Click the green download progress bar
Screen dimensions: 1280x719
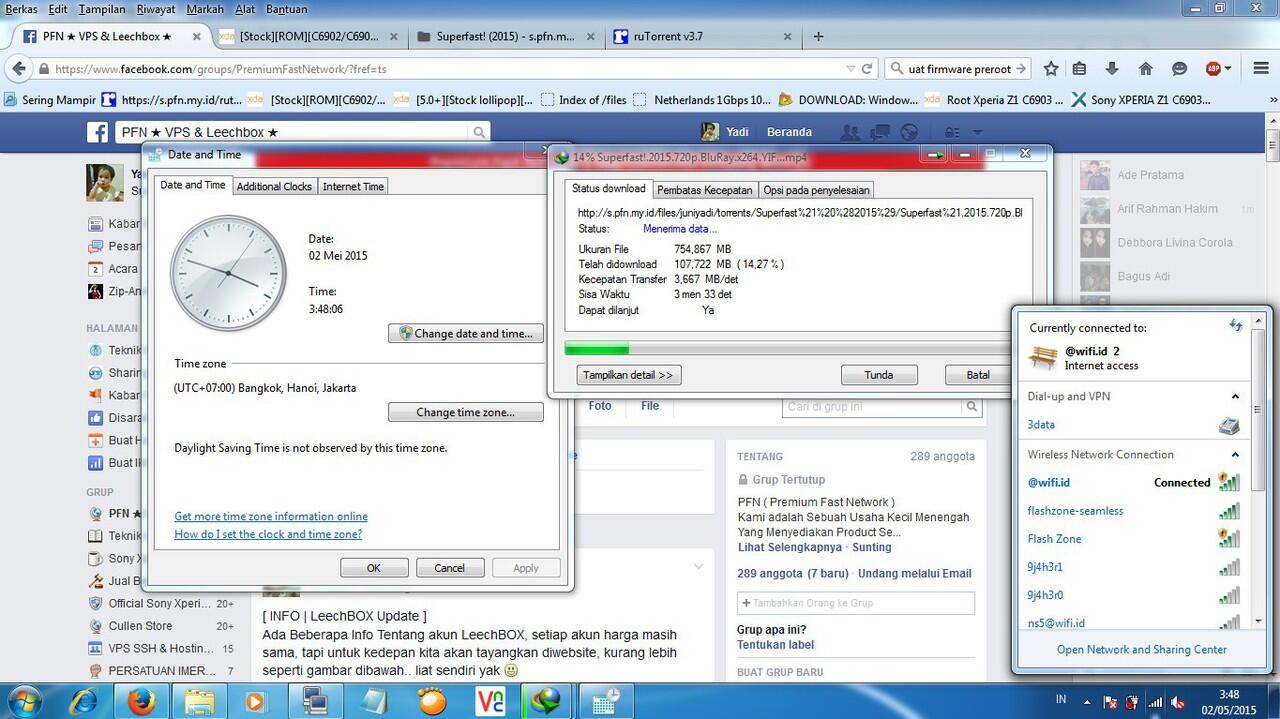pyautogui.click(x=597, y=349)
